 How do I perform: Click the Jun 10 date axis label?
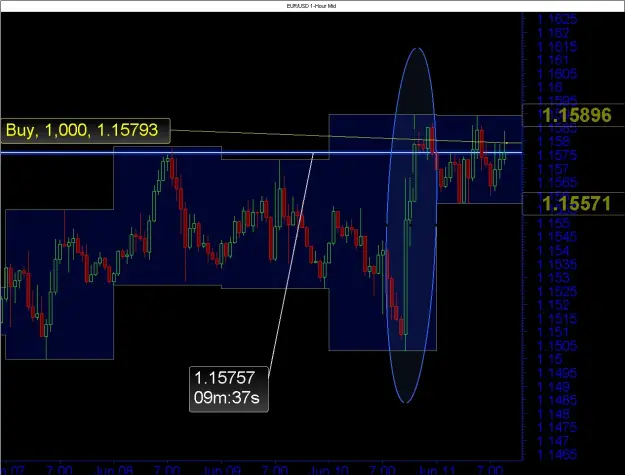tap(329, 470)
